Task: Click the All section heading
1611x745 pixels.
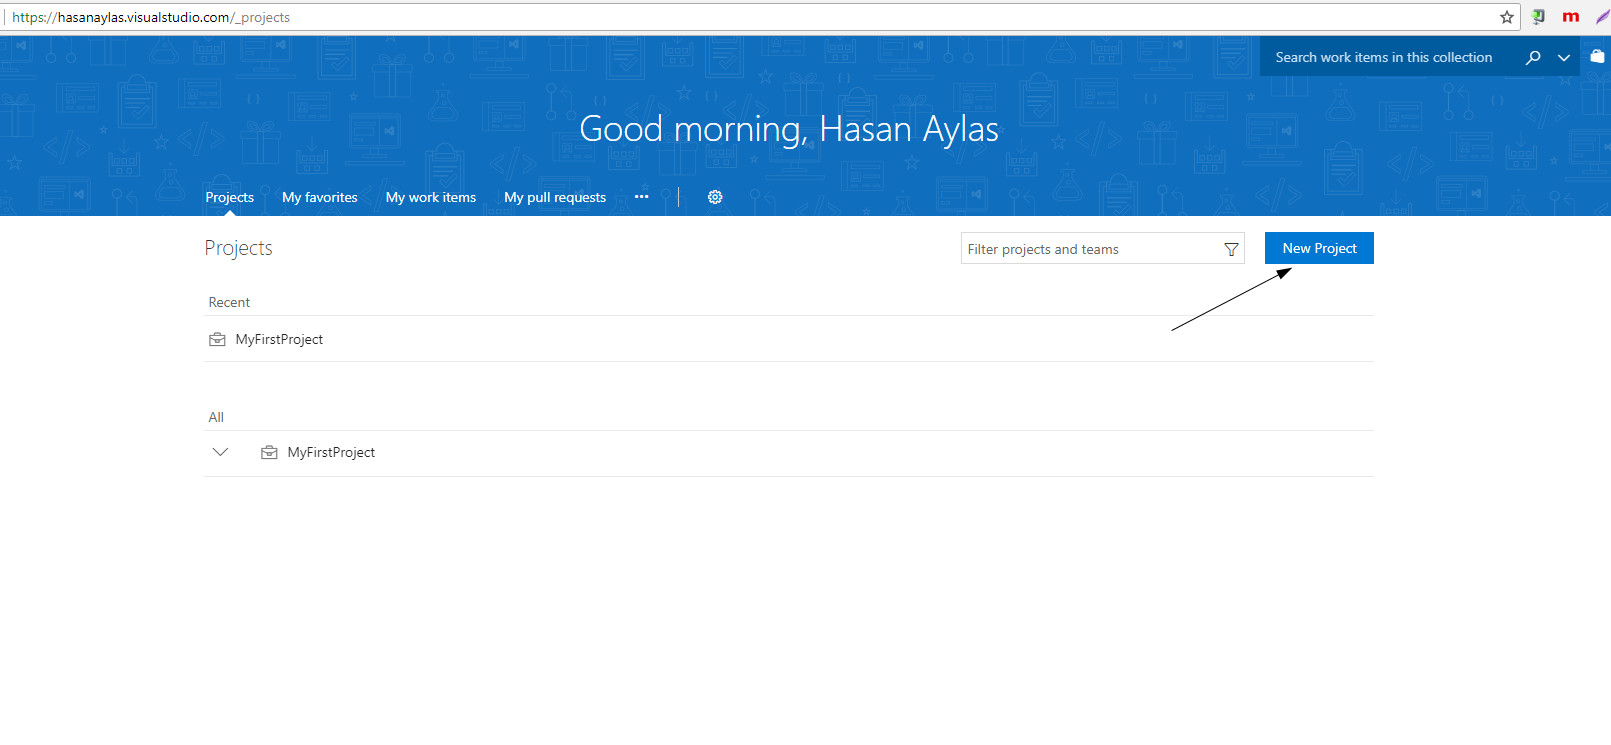Action: click(216, 417)
